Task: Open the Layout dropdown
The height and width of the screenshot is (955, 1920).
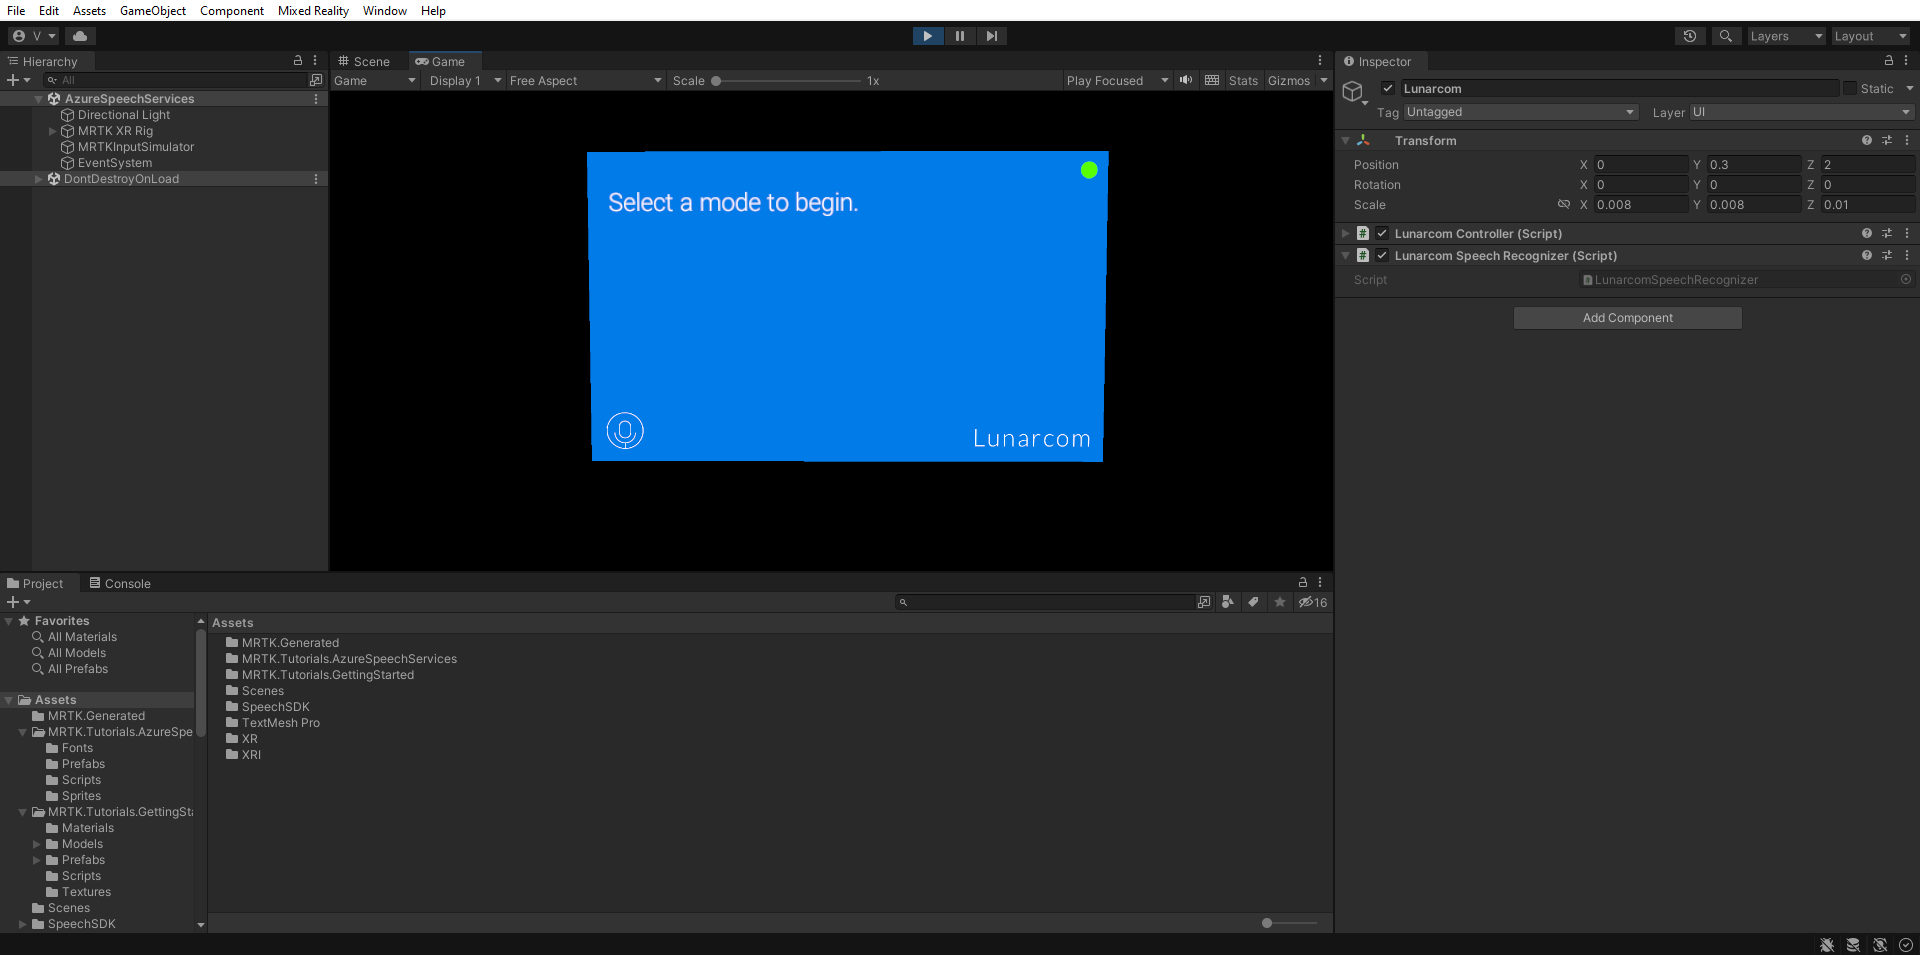Action: pyautogui.click(x=1870, y=36)
